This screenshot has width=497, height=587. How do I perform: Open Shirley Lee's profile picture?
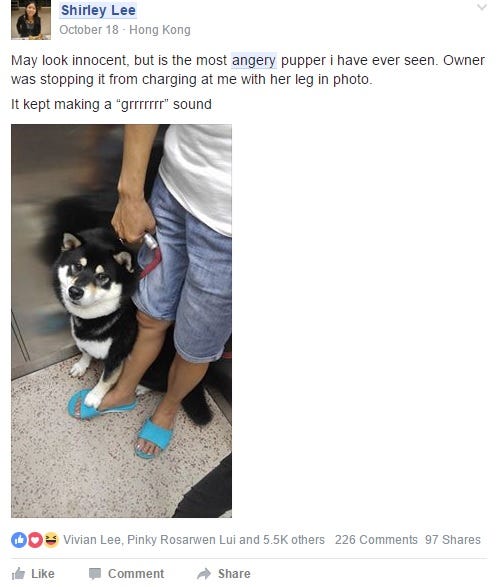point(31,19)
